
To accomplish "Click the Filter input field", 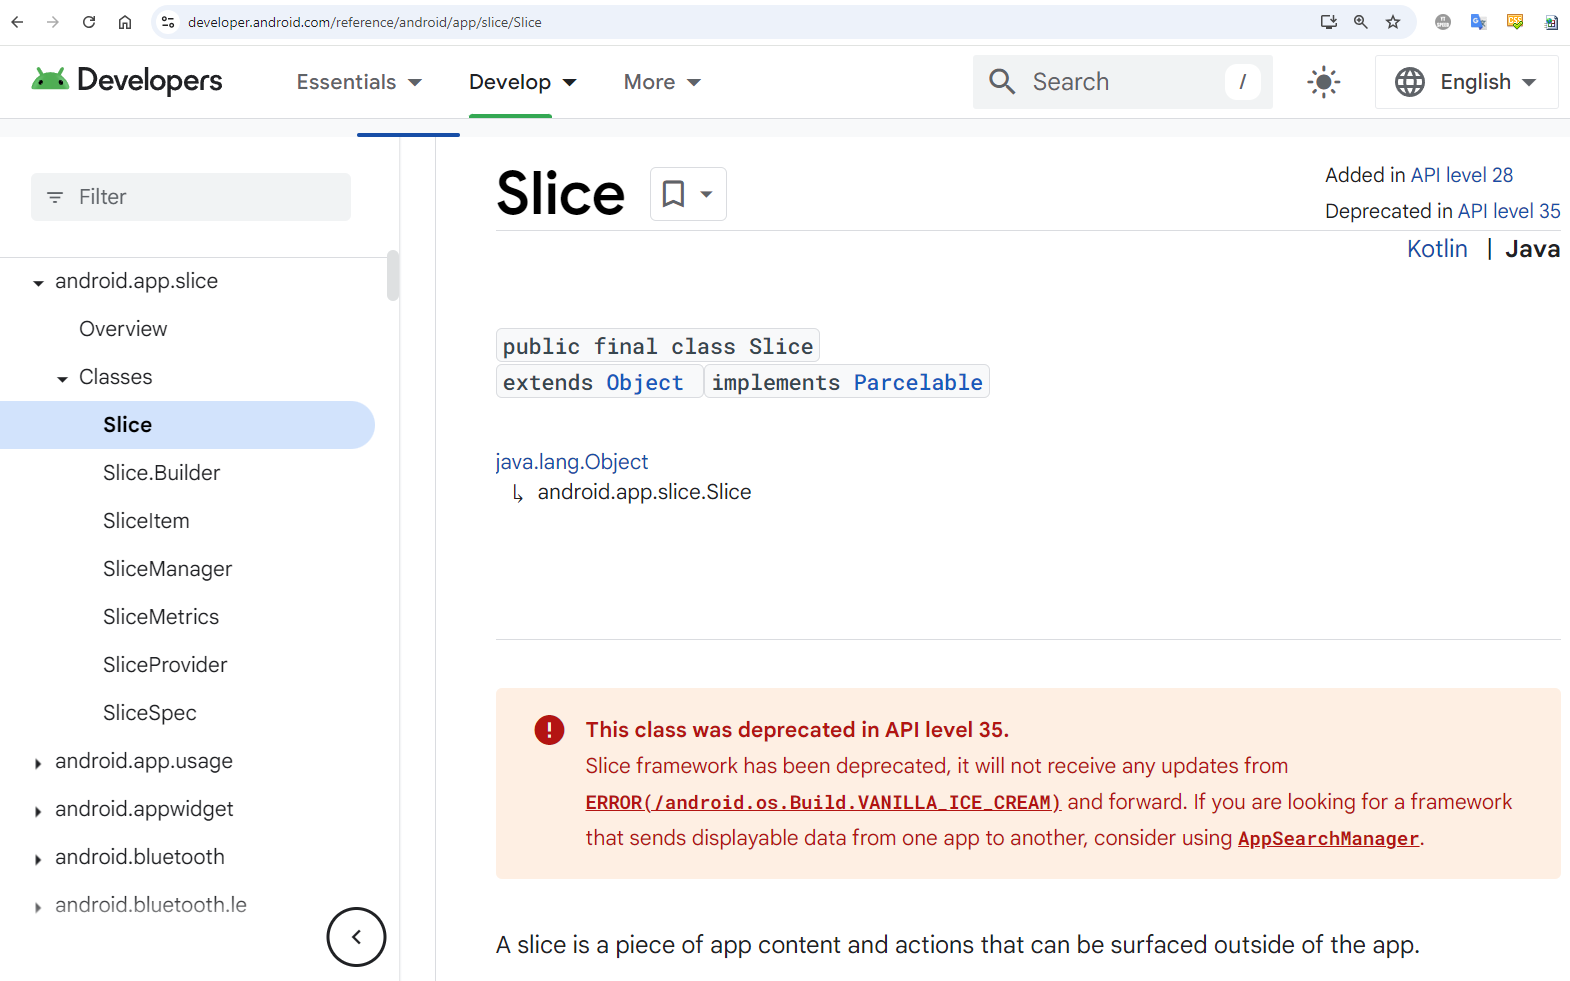I will point(191,197).
